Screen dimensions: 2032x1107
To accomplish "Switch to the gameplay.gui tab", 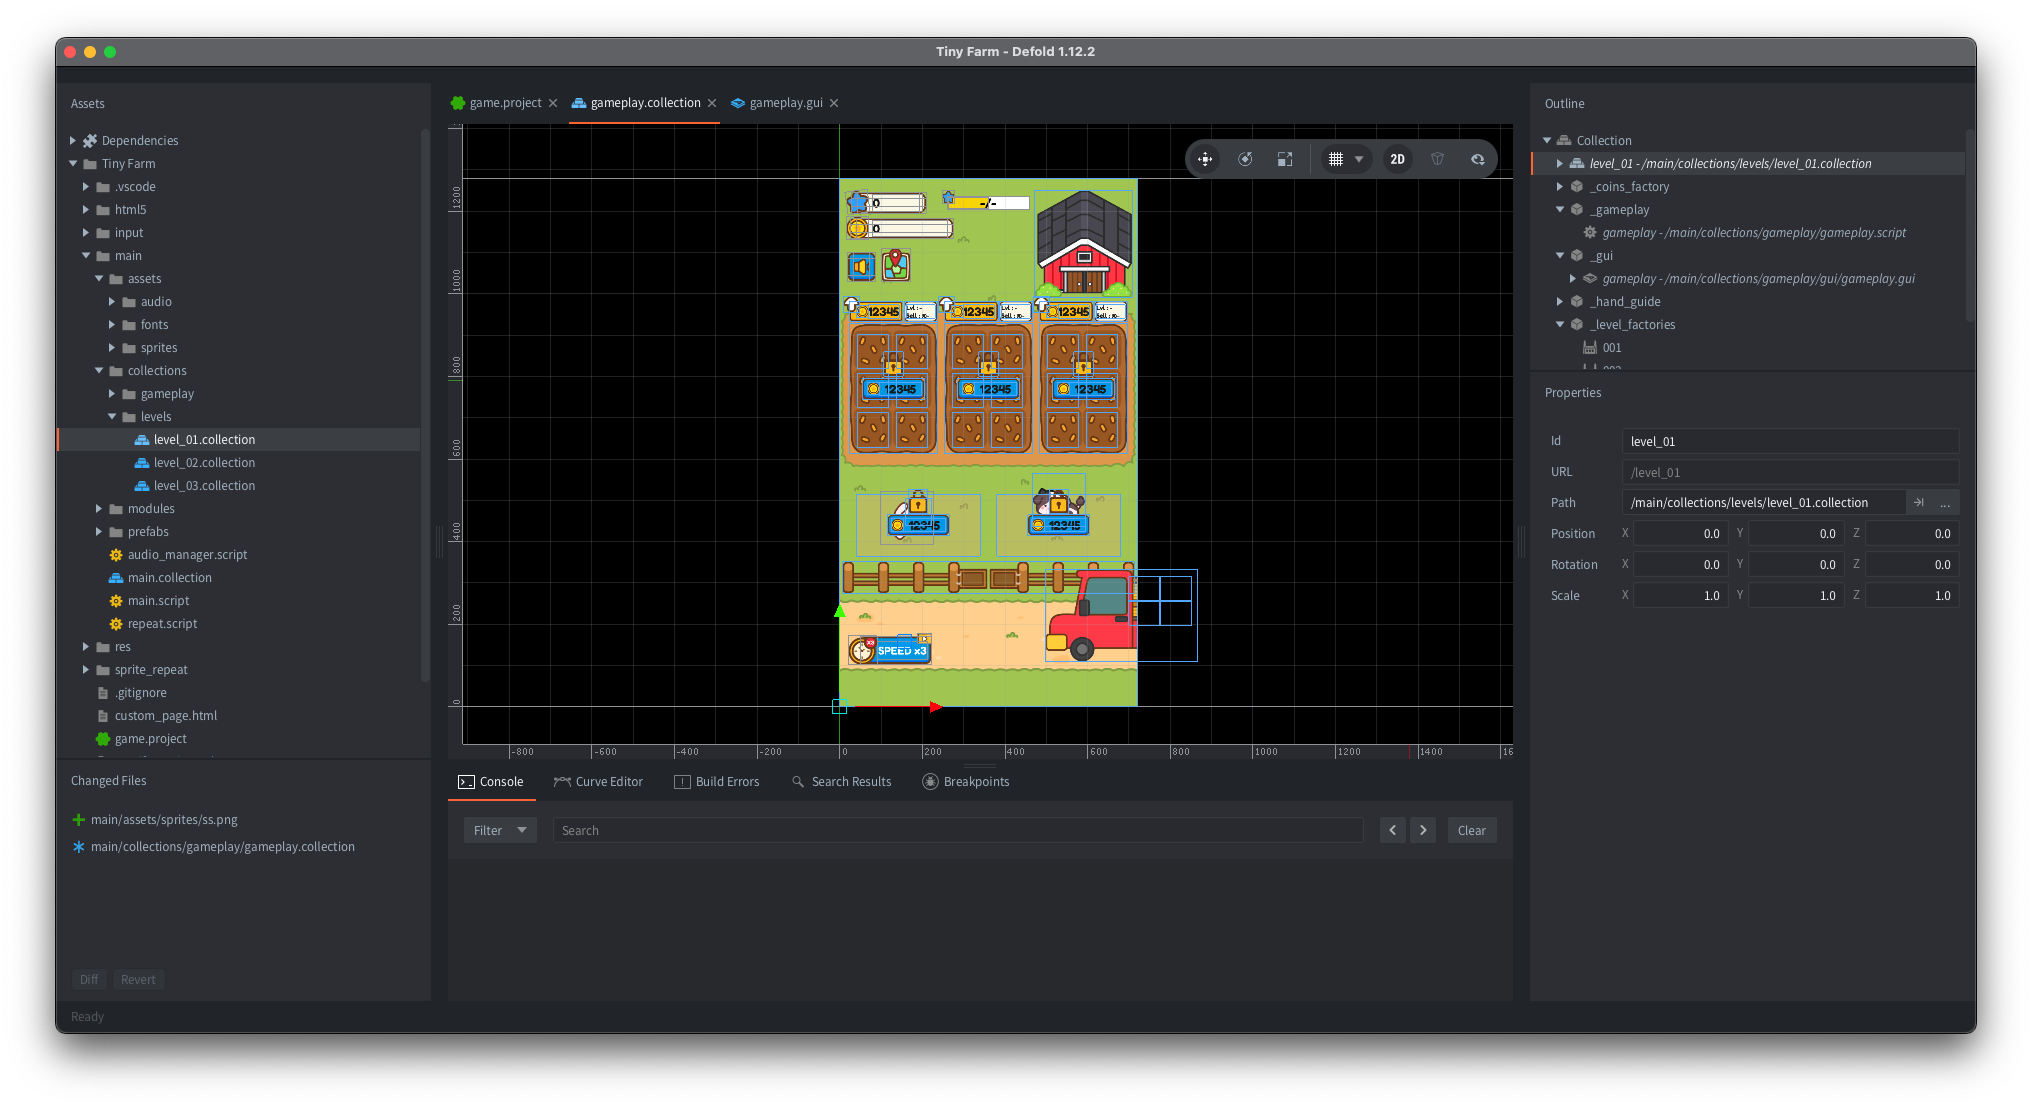I will point(785,102).
